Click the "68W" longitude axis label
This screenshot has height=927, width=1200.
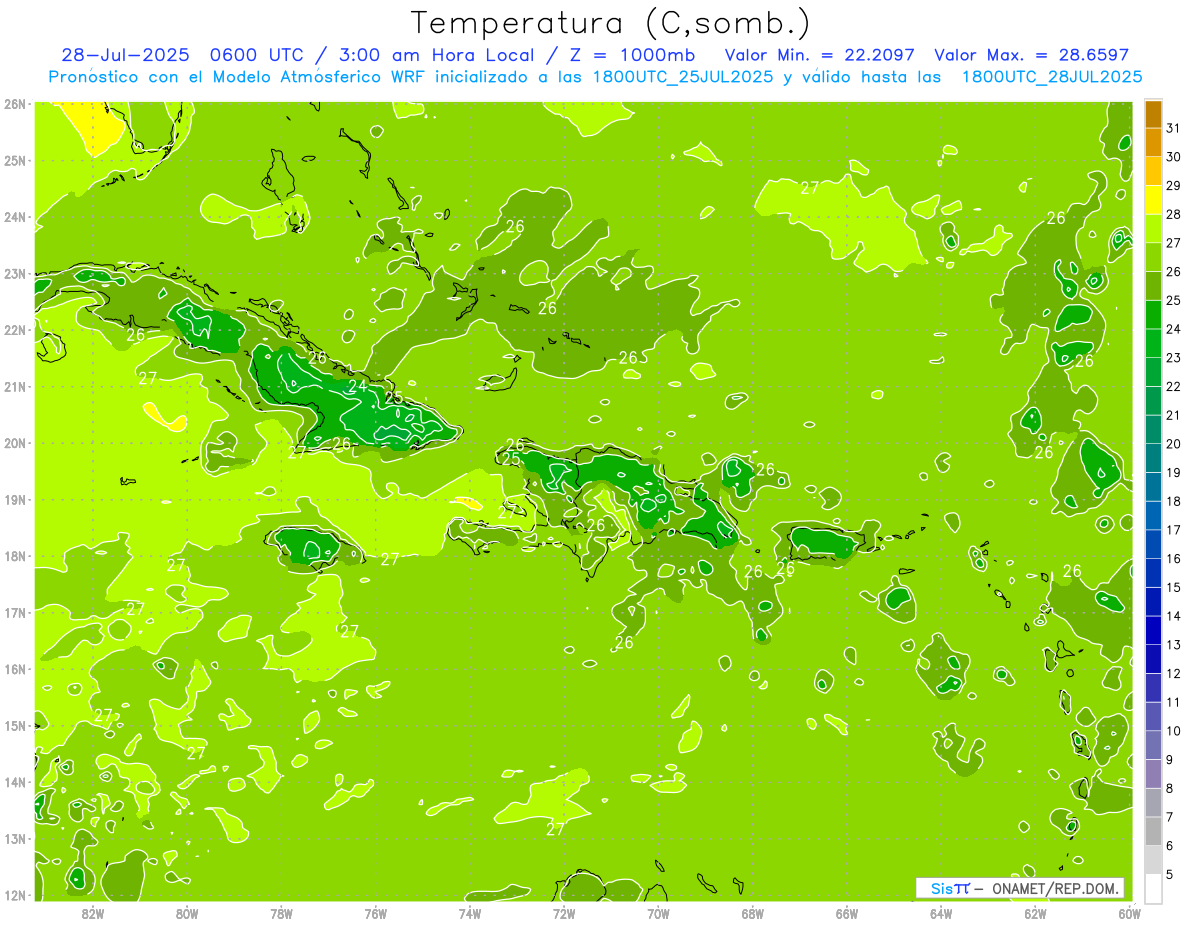pyautogui.click(x=753, y=912)
